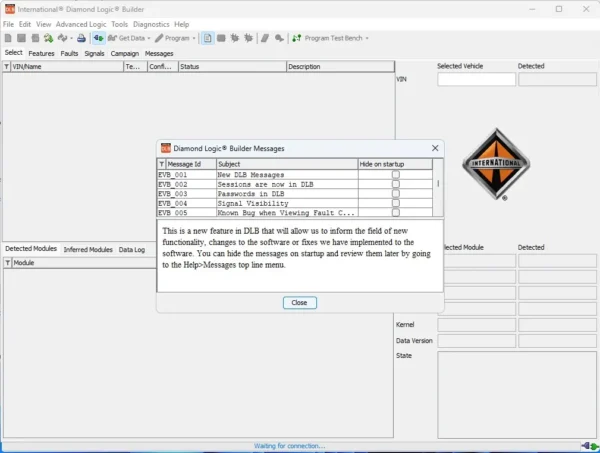Image resolution: width=600 pixels, height=453 pixels.
Task: Click the Save toolbar icon
Action: [x=21, y=38]
